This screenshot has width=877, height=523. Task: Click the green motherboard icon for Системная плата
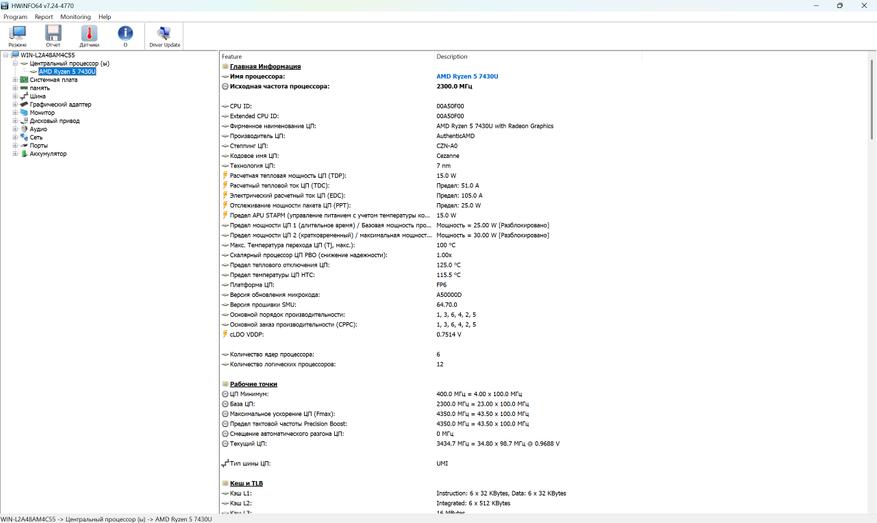click(x=24, y=79)
